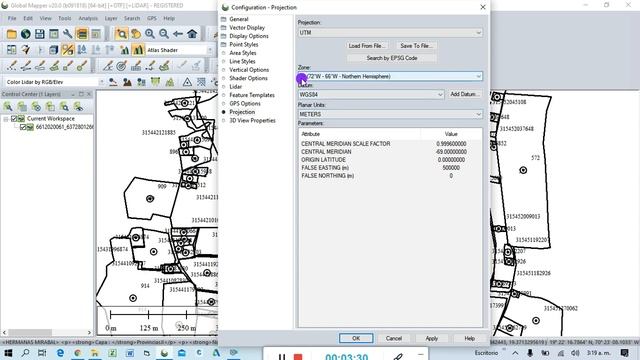Click Save To File button

[416, 46]
